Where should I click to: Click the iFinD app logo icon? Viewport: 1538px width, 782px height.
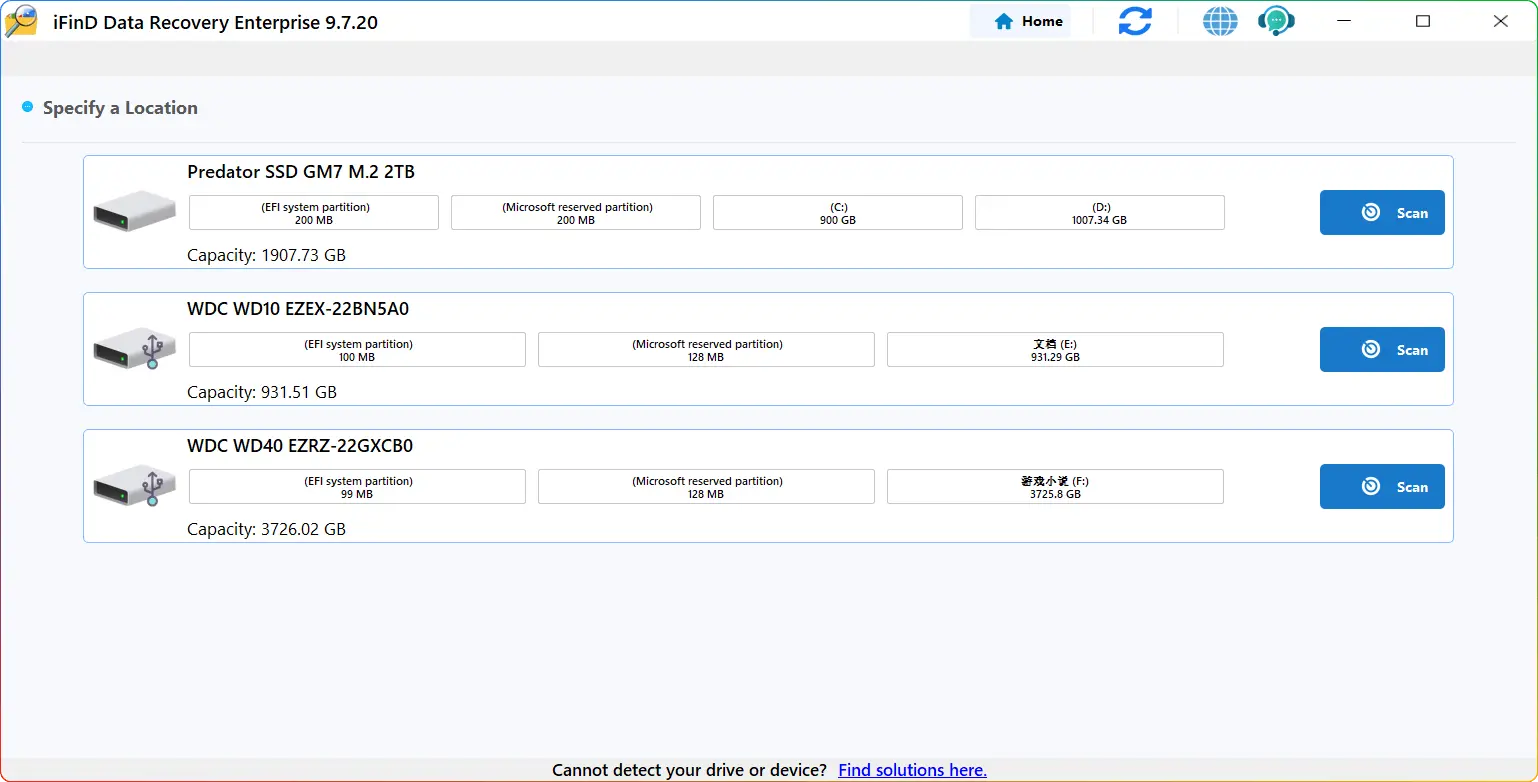coord(21,21)
